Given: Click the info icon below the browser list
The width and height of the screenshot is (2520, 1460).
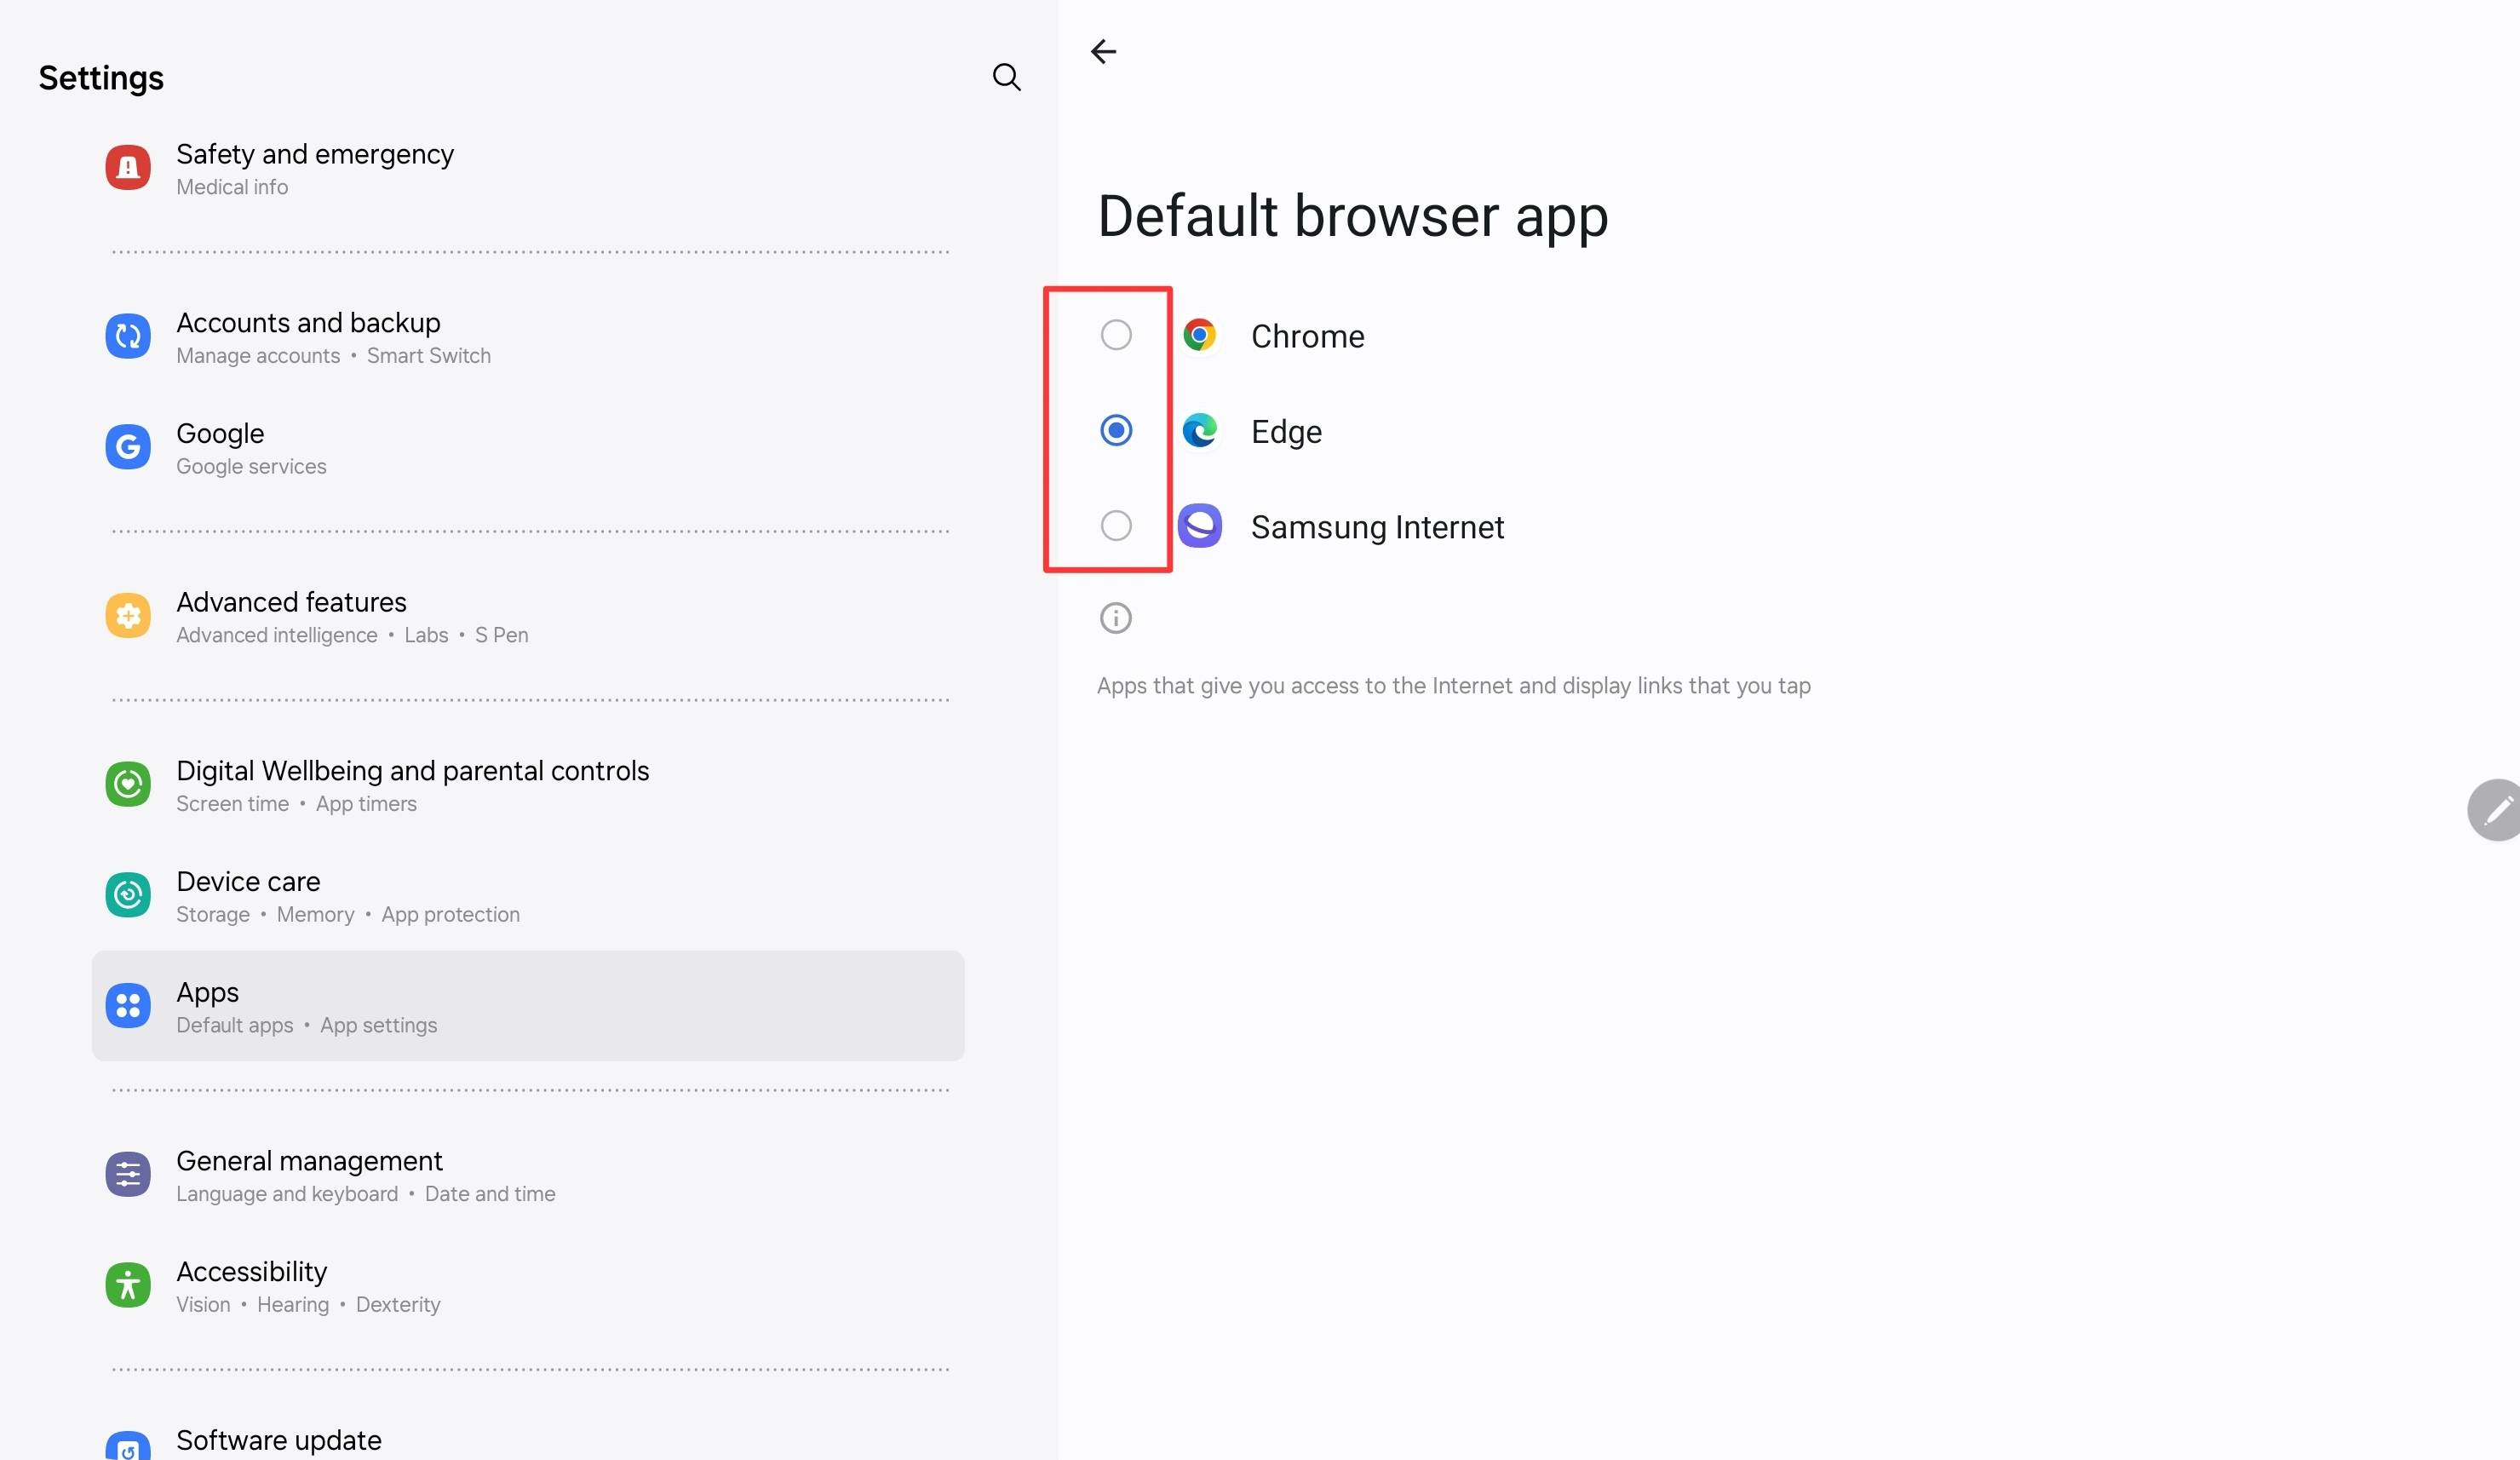Looking at the screenshot, I should pos(1115,618).
